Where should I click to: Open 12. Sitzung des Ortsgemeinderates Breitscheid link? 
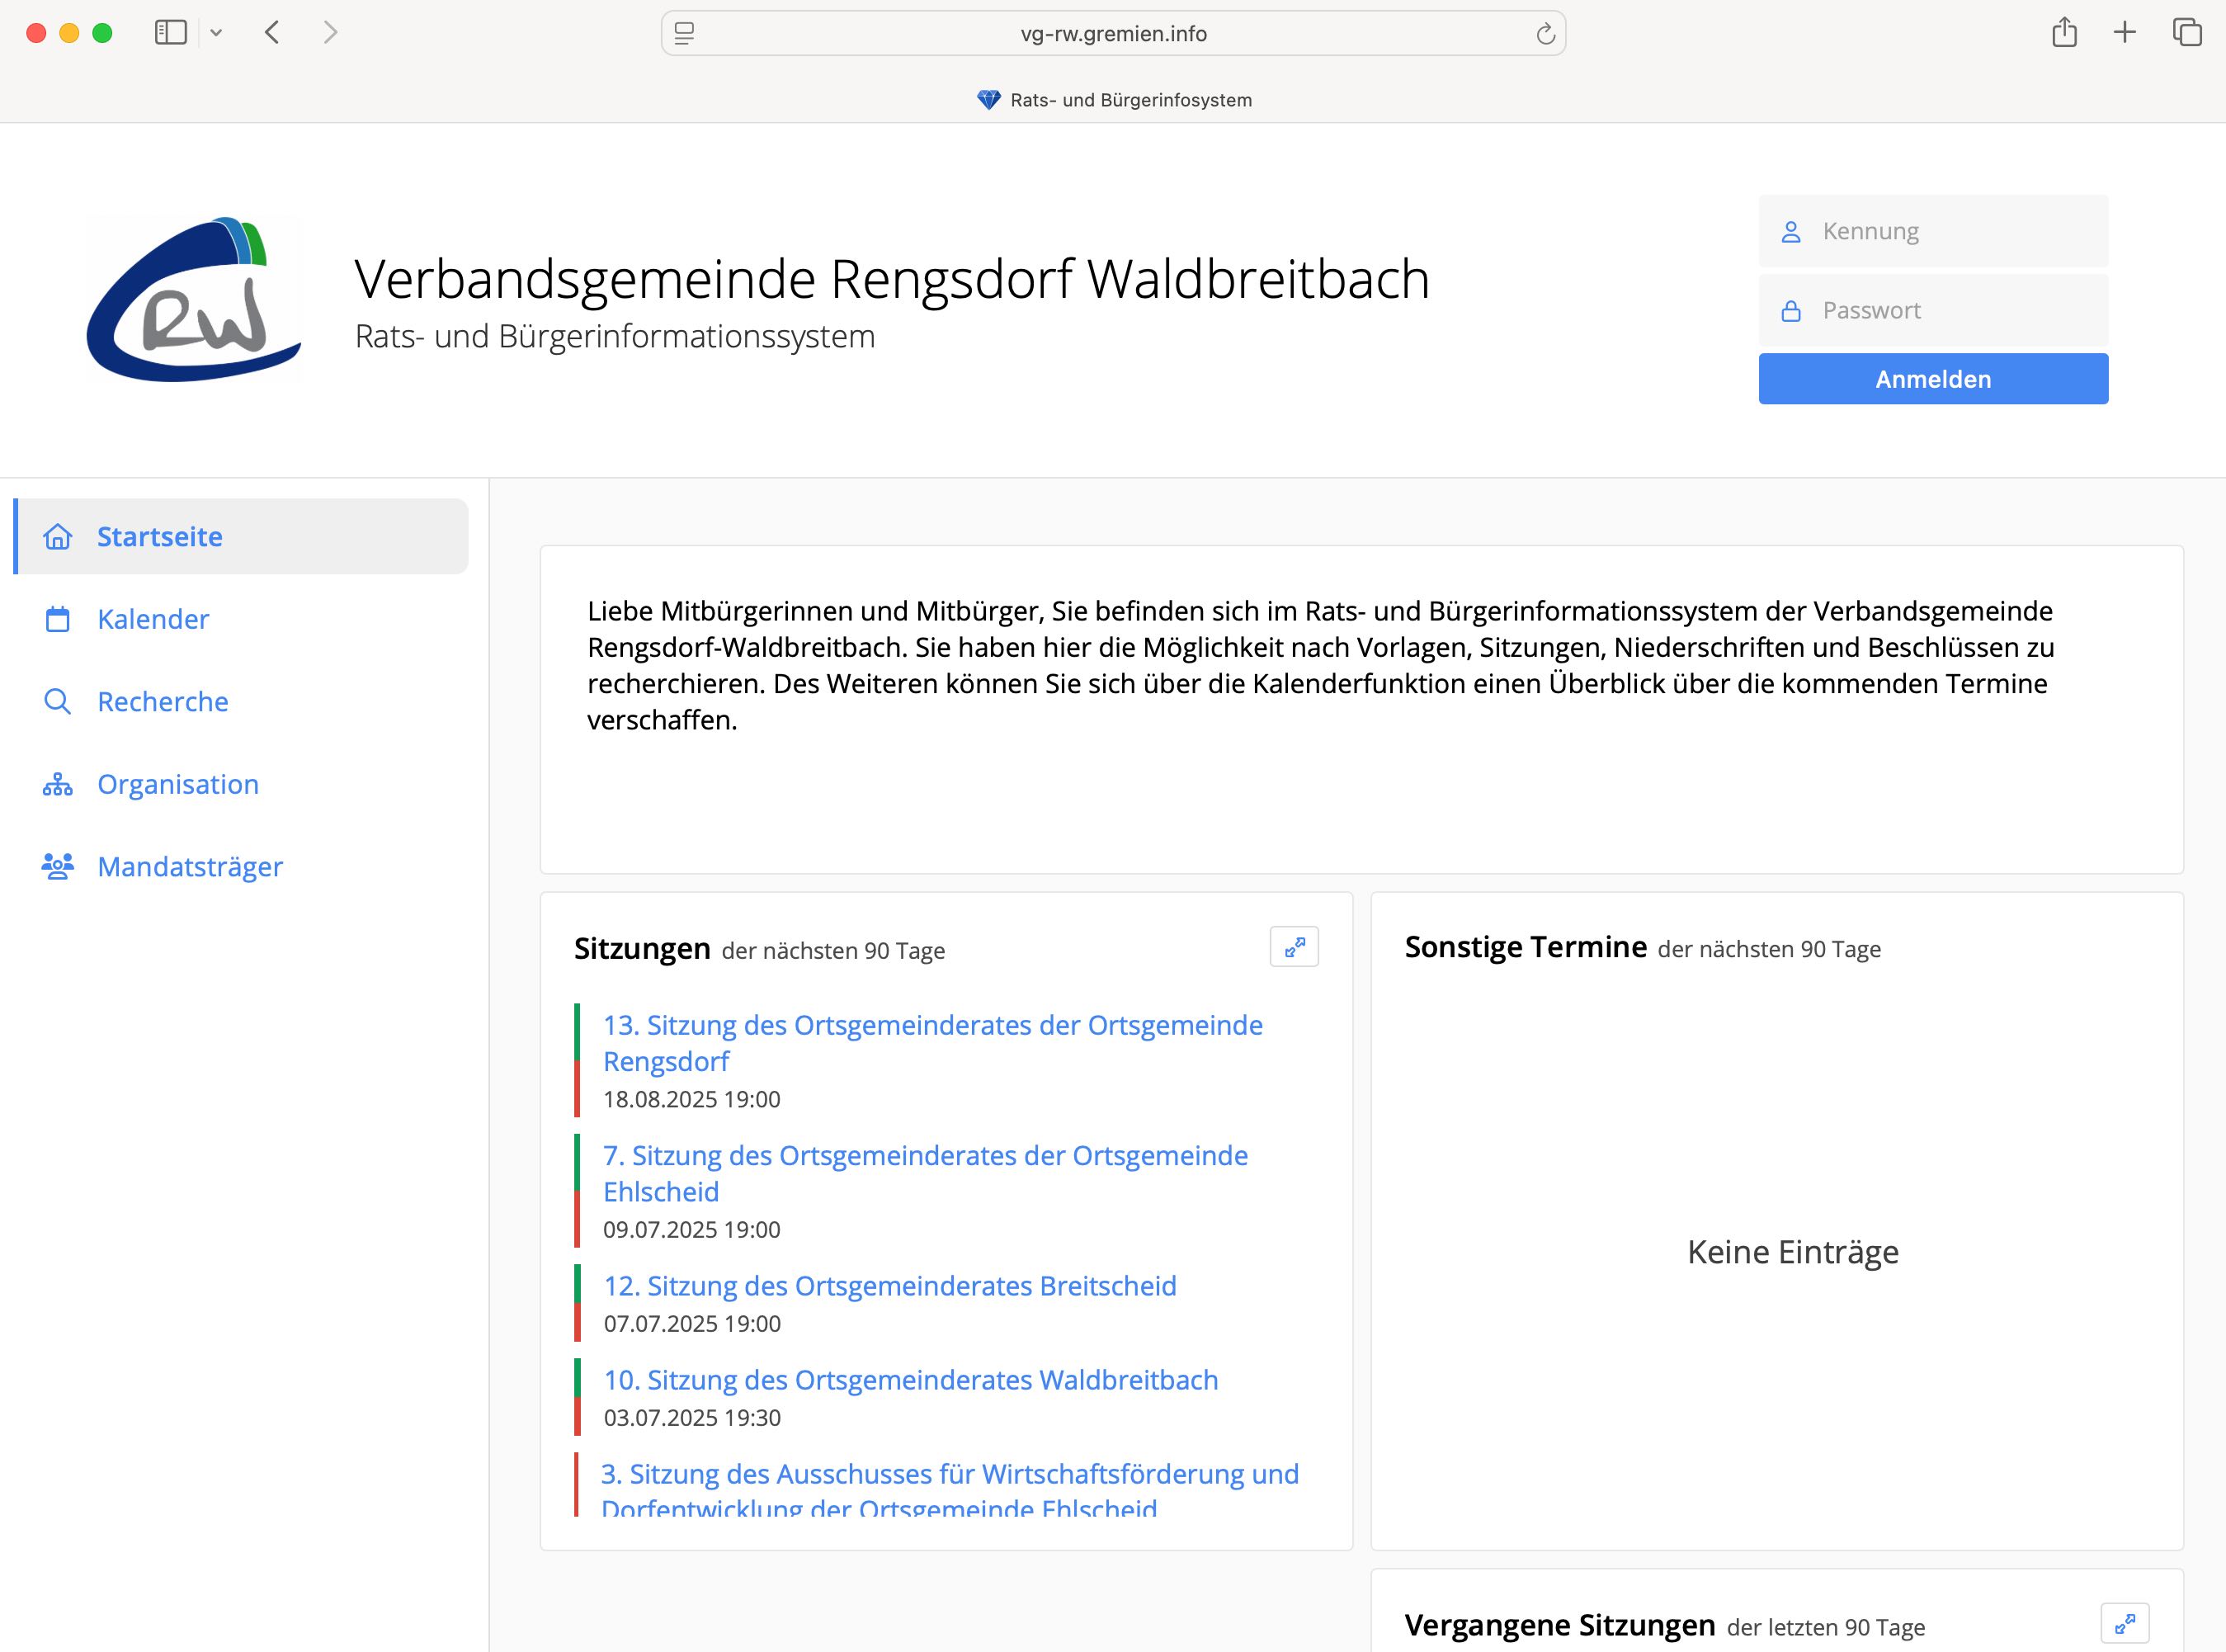tap(889, 1286)
